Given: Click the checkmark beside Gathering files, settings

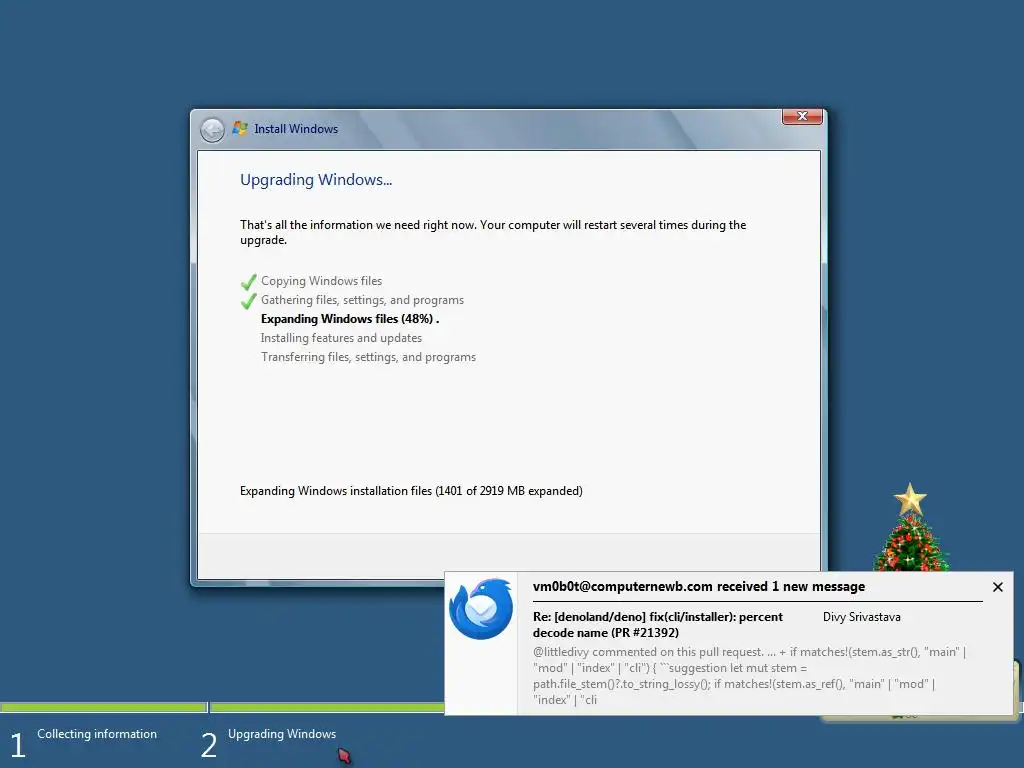Looking at the screenshot, I should tap(248, 301).
